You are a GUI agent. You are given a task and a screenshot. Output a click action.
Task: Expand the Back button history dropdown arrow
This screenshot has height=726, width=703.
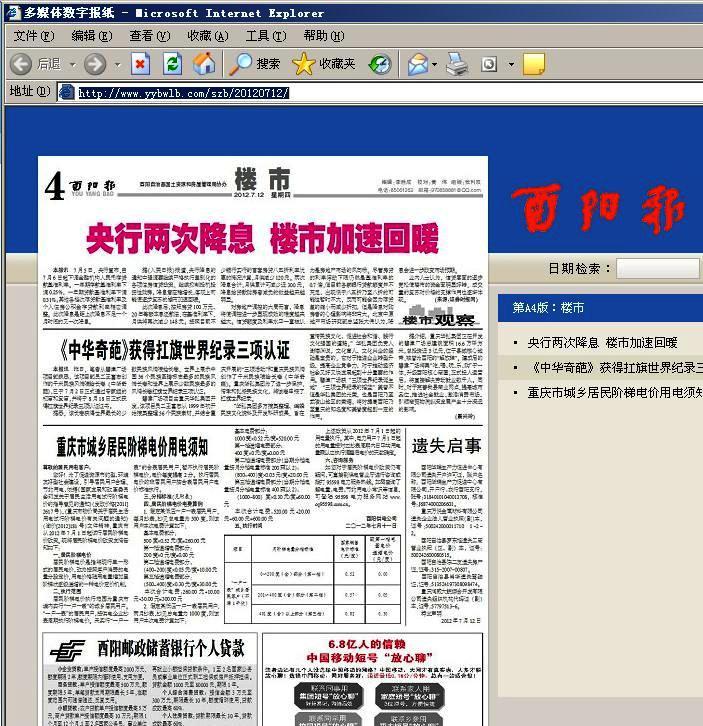coord(73,64)
